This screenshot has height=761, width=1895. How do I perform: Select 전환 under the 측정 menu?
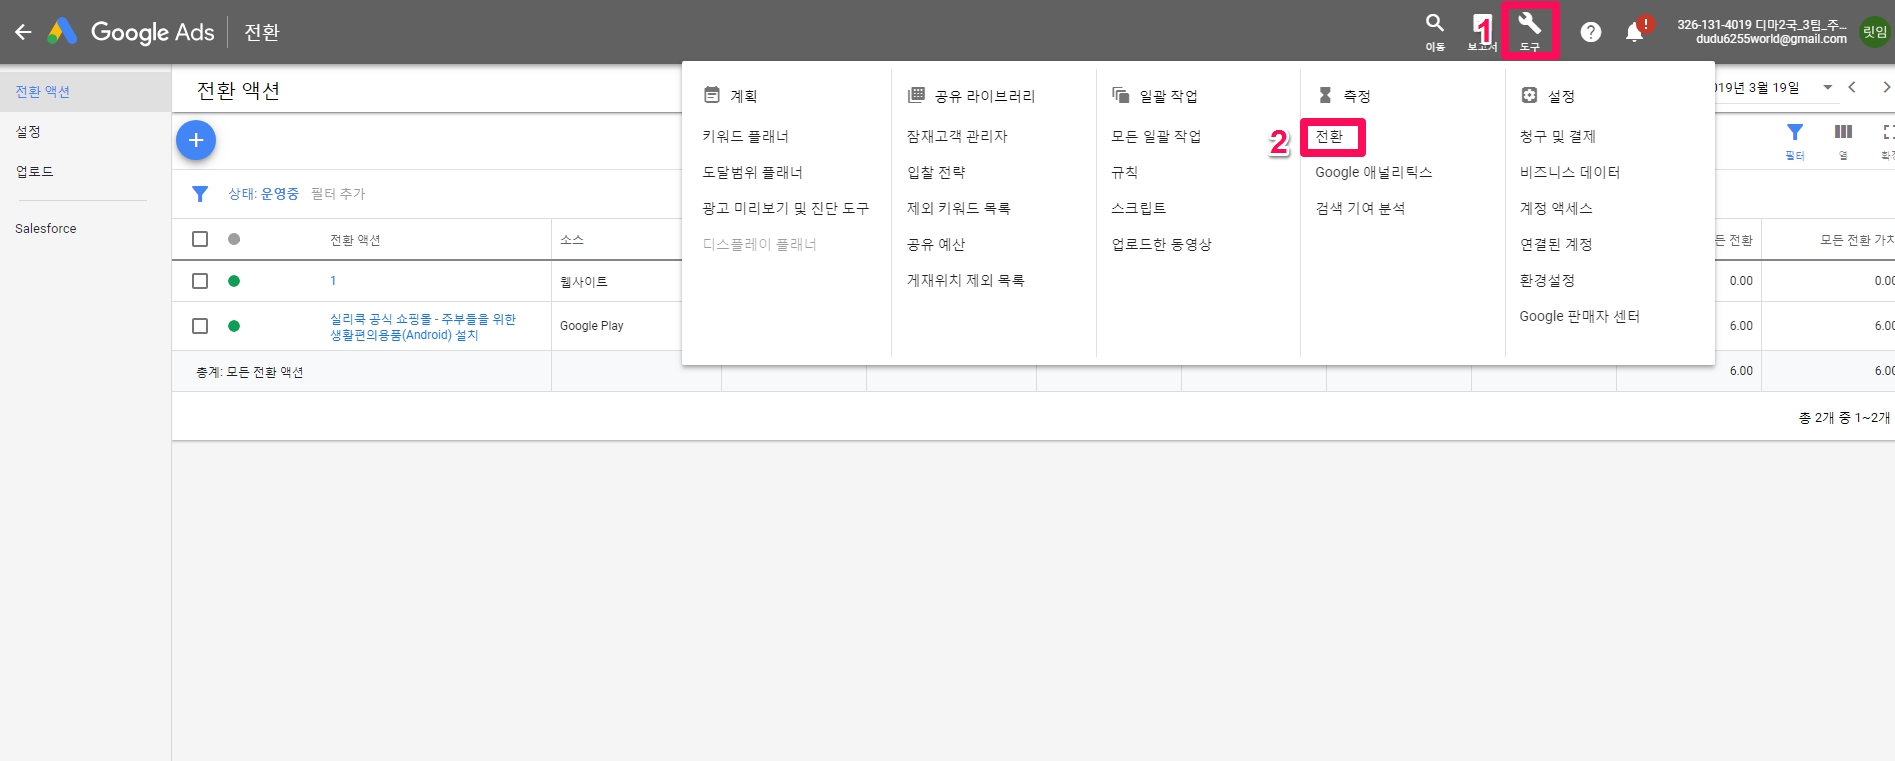point(1329,137)
